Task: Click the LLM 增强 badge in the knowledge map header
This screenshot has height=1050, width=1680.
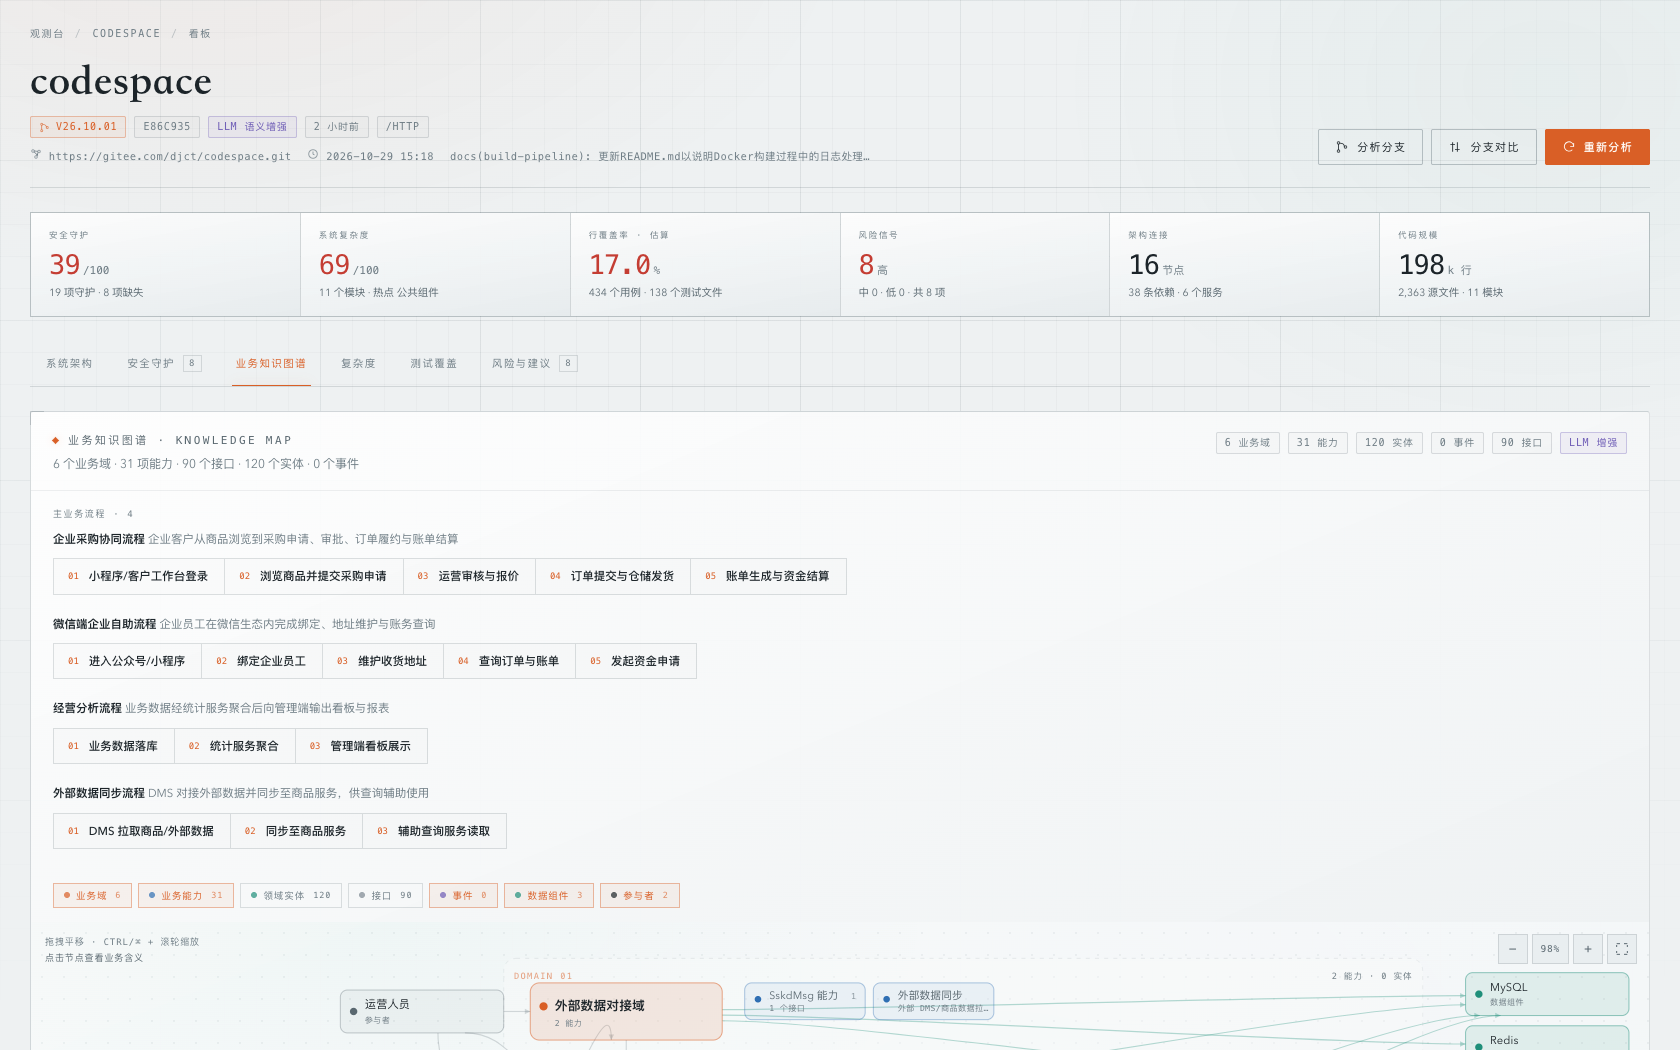Action: (x=1593, y=443)
